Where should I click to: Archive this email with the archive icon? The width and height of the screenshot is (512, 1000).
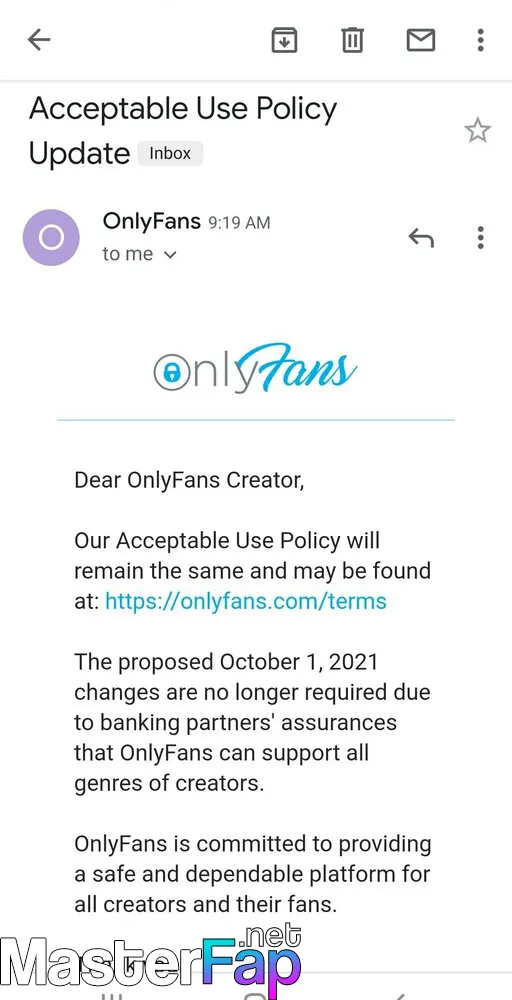point(284,41)
